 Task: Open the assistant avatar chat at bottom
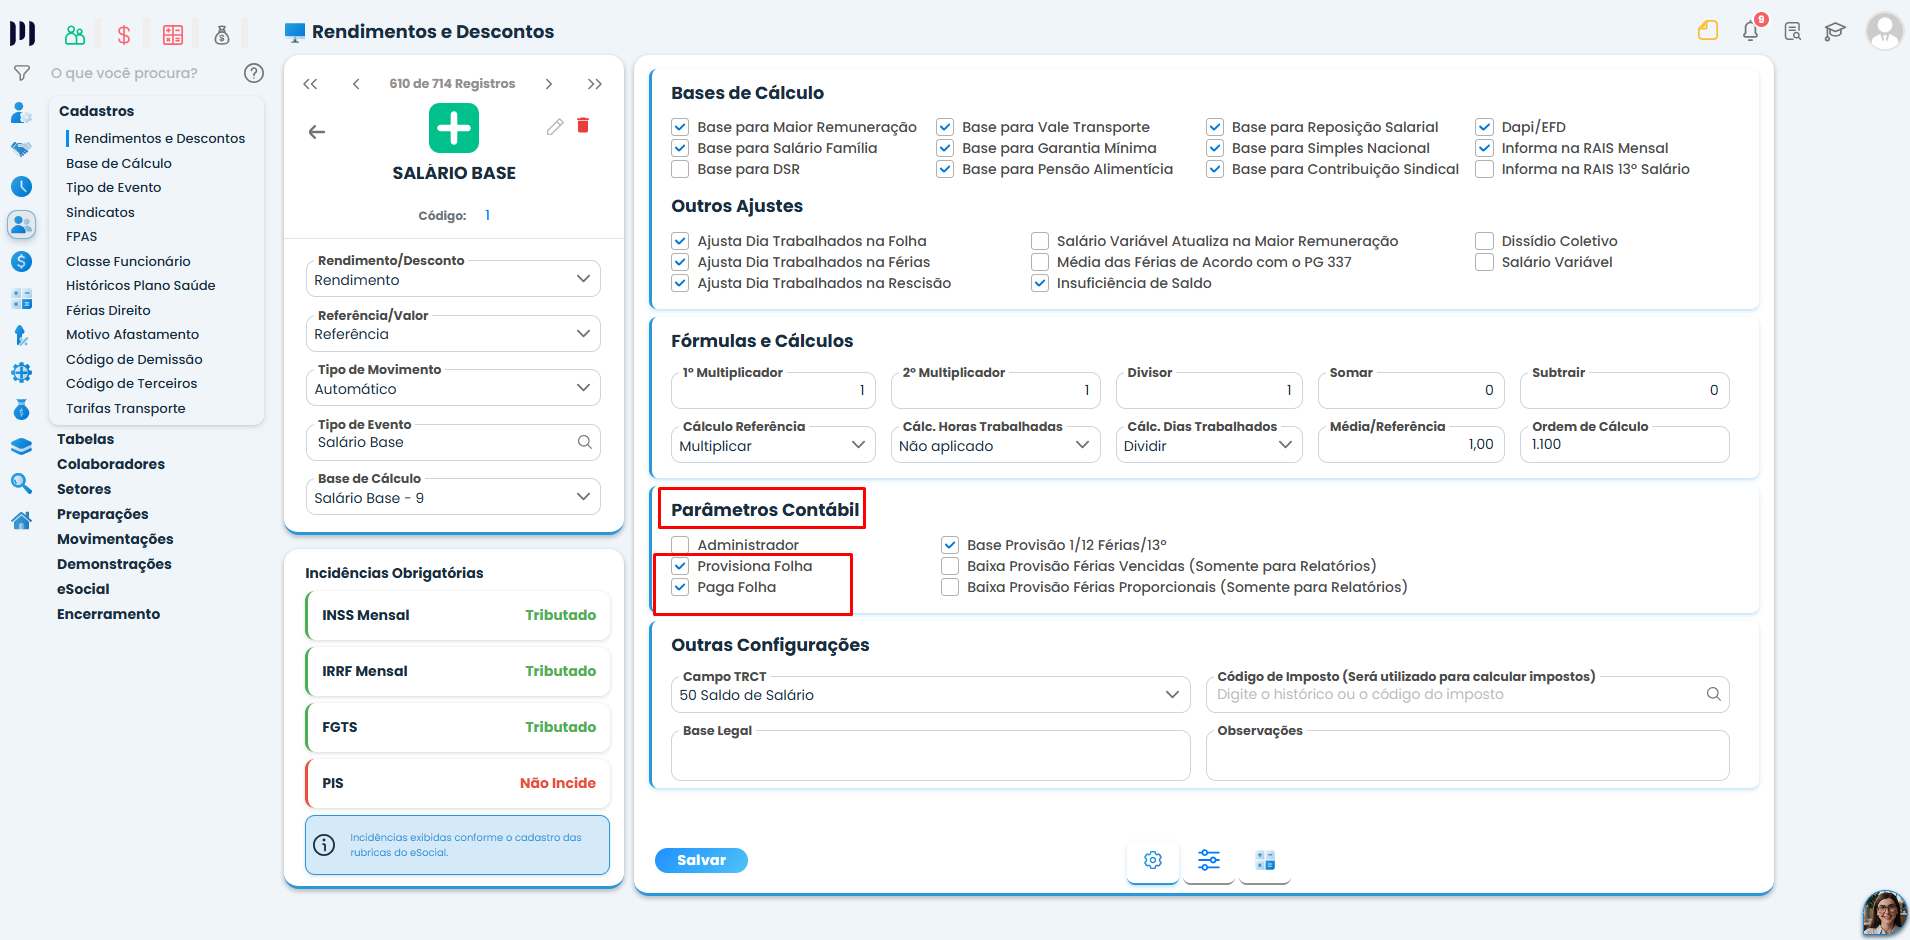pos(1884,913)
